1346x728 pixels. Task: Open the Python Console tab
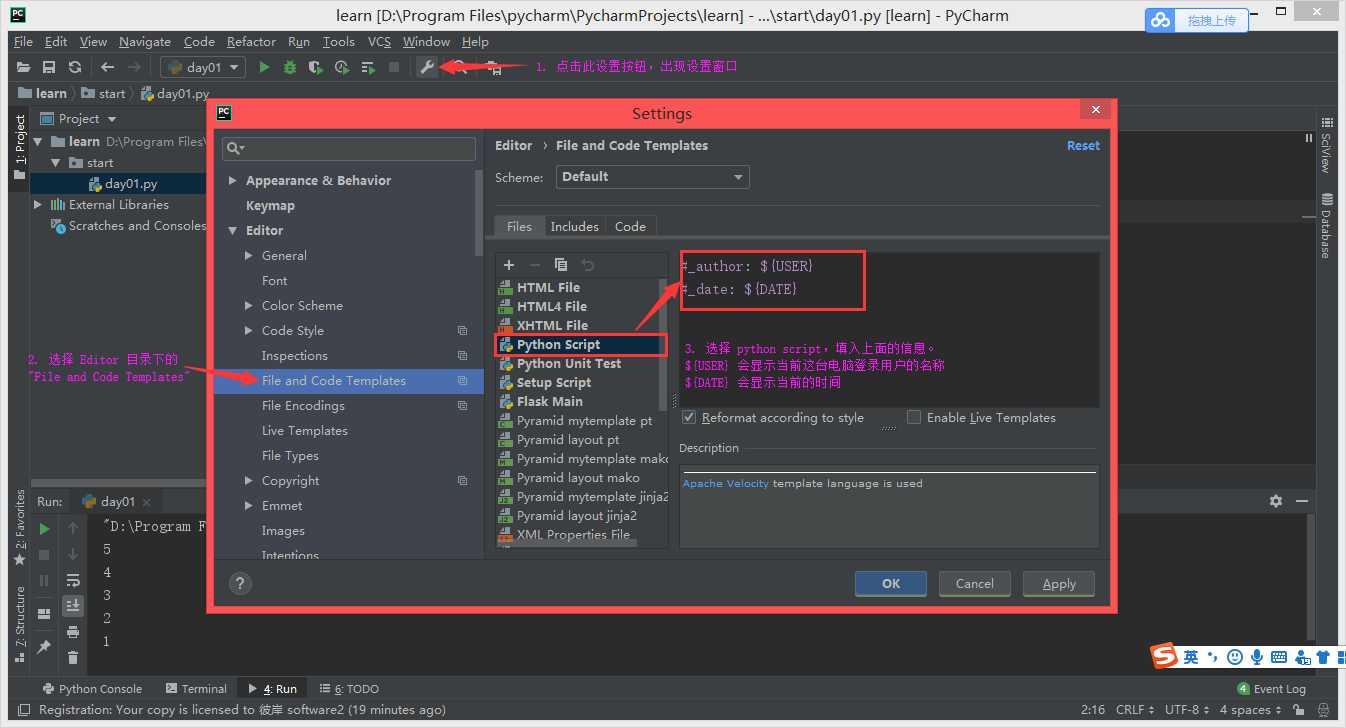click(92, 689)
